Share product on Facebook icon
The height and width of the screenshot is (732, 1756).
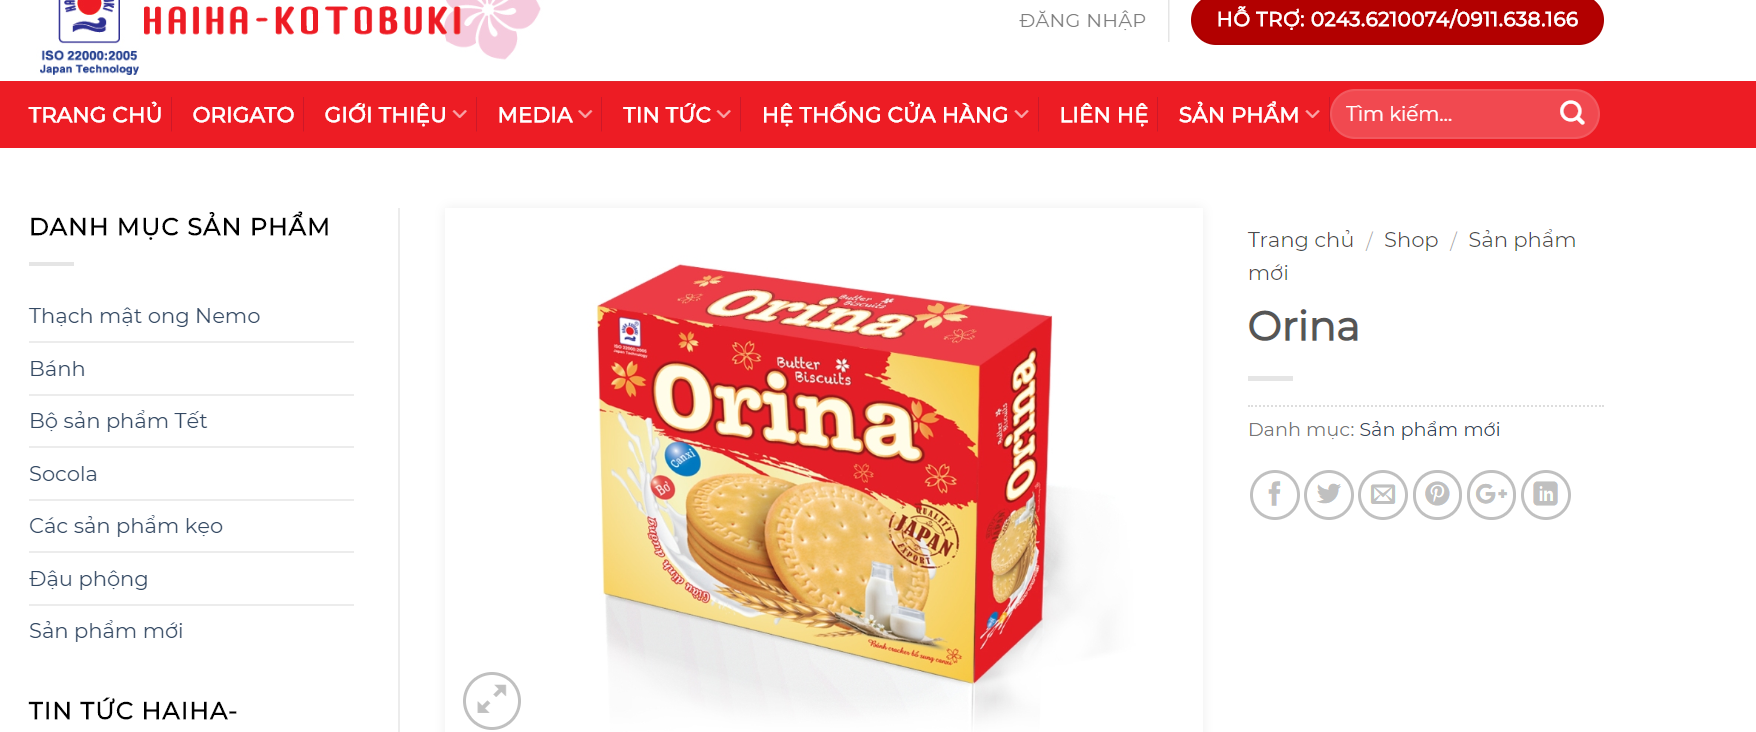1274,495
